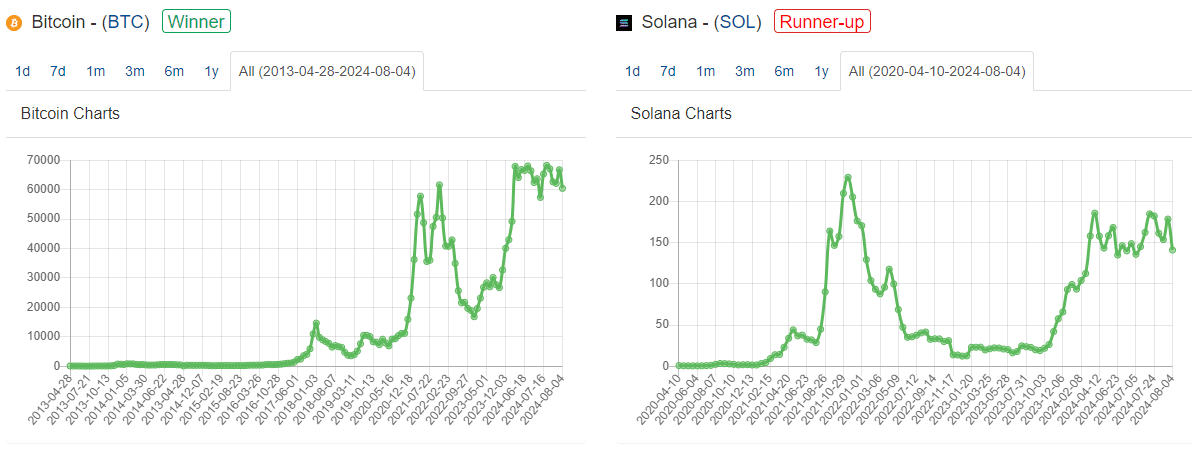The height and width of the screenshot is (458, 1192).
Task: Select Bitcoin All (2013-04-28-2024-08-04) tab
Action: click(327, 71)
